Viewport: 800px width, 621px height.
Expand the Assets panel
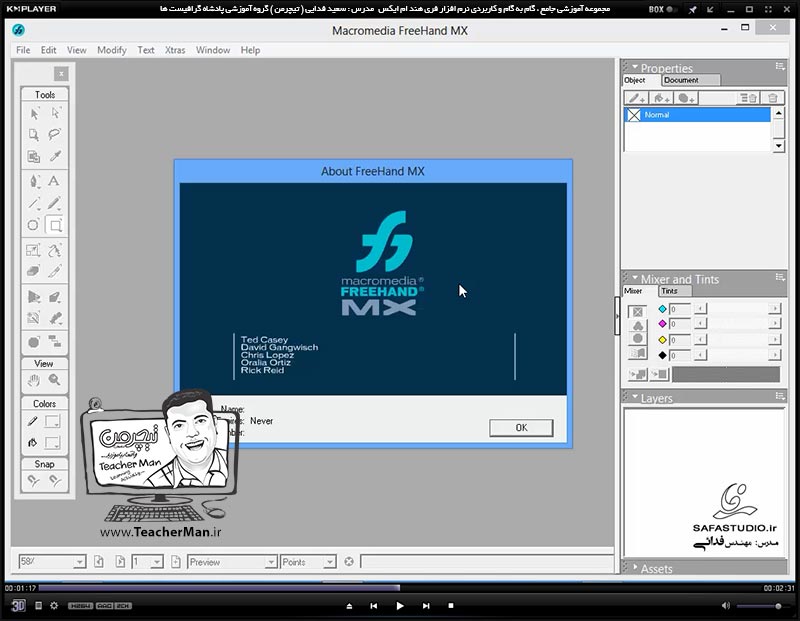point(635,567)
